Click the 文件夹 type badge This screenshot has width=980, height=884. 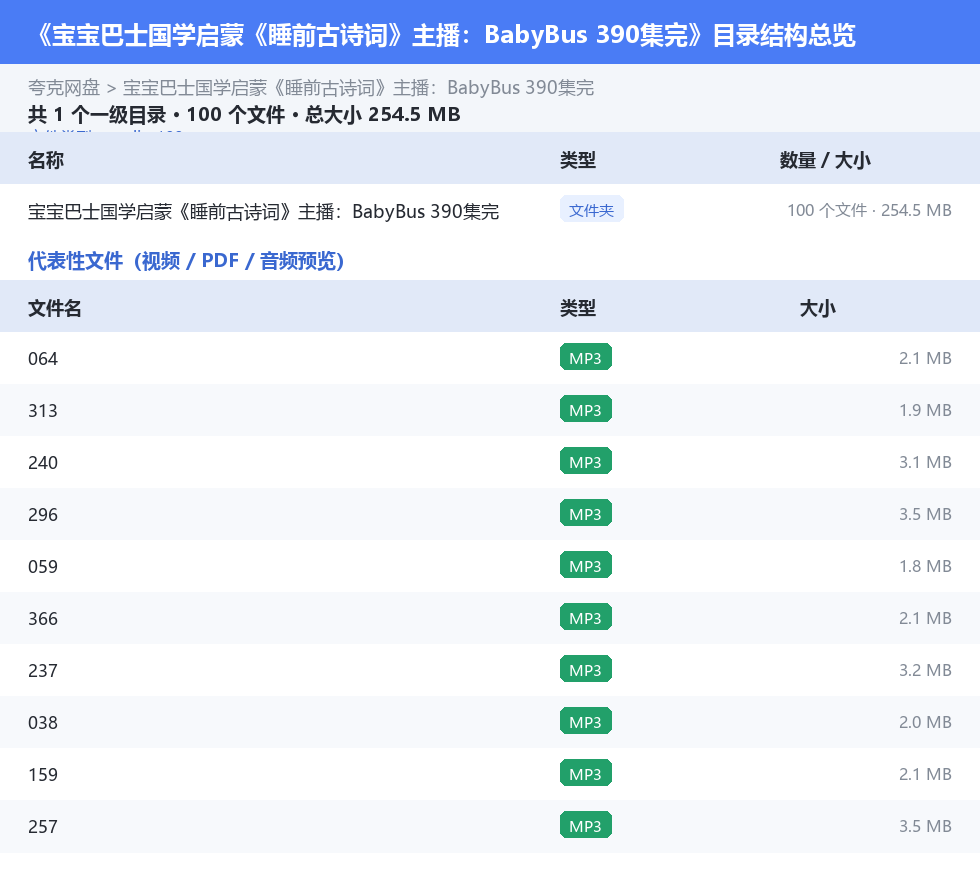tap(591, 210)
